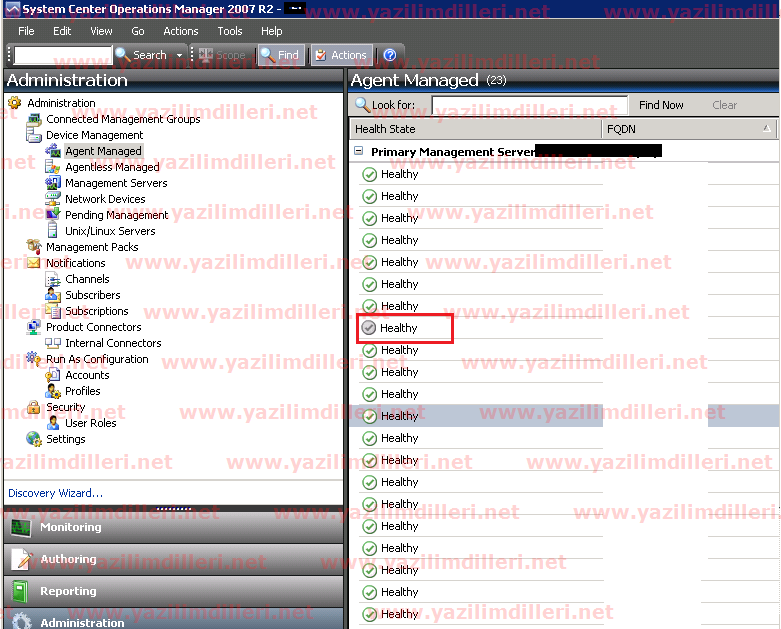
Task: Click the Notifications envelope icon
Action: [34, 262]
